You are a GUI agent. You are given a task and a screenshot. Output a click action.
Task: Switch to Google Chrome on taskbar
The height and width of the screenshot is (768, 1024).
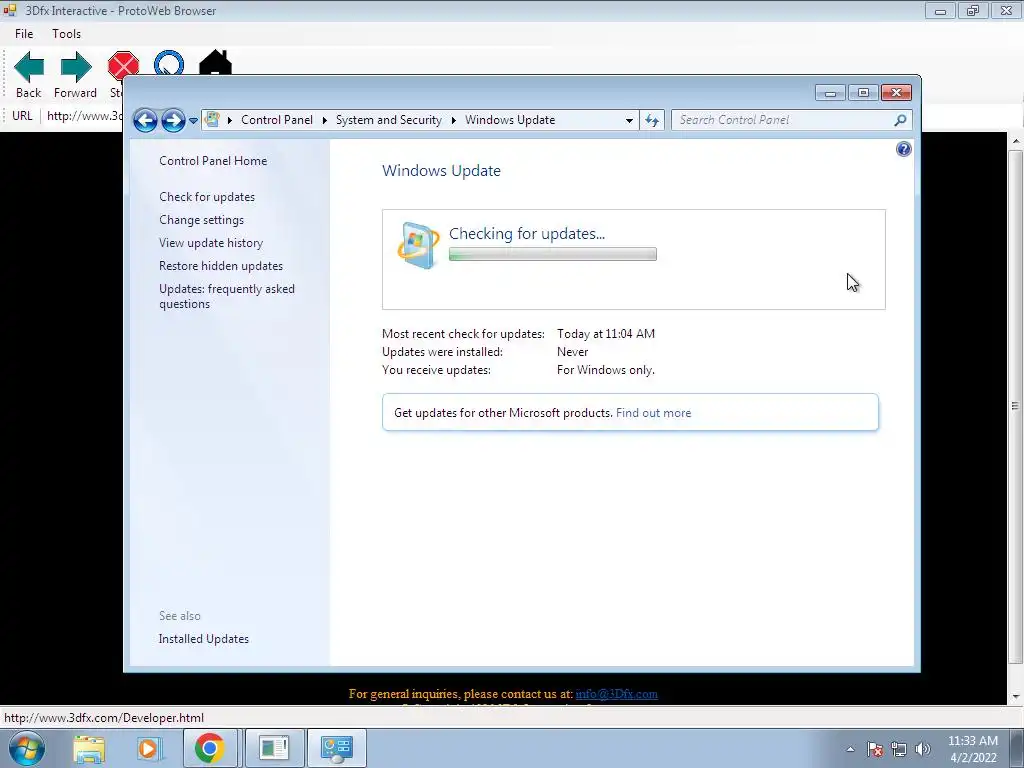pyautogui.click(x=209, y=748)
